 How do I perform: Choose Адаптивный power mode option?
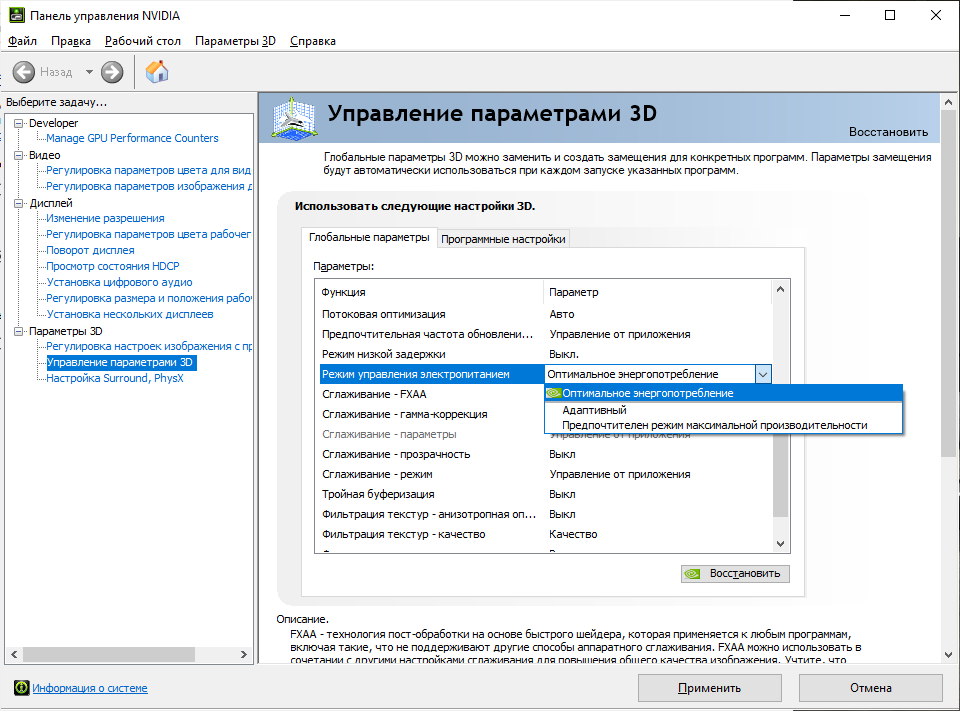723,410
